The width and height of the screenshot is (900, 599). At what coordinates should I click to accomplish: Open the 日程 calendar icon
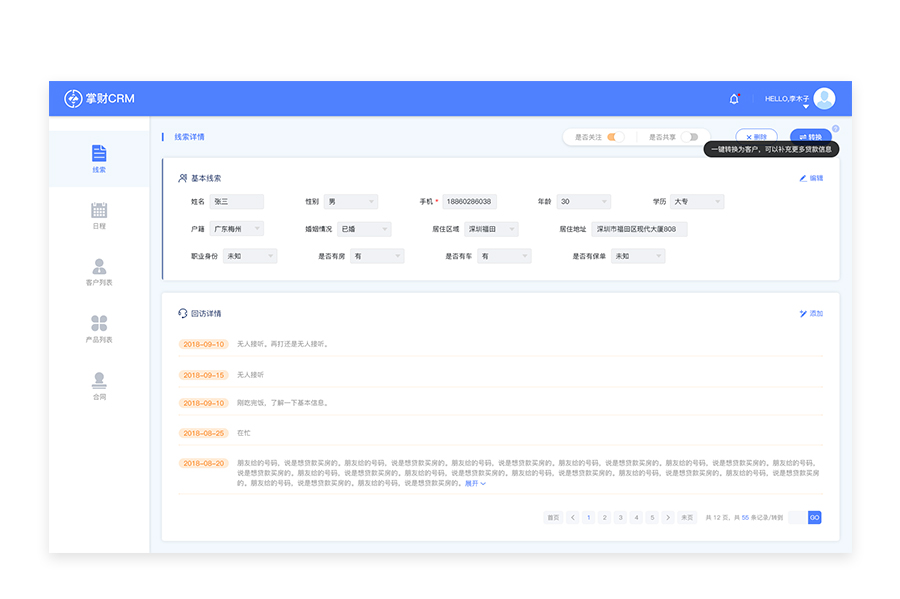coord(99,210)
